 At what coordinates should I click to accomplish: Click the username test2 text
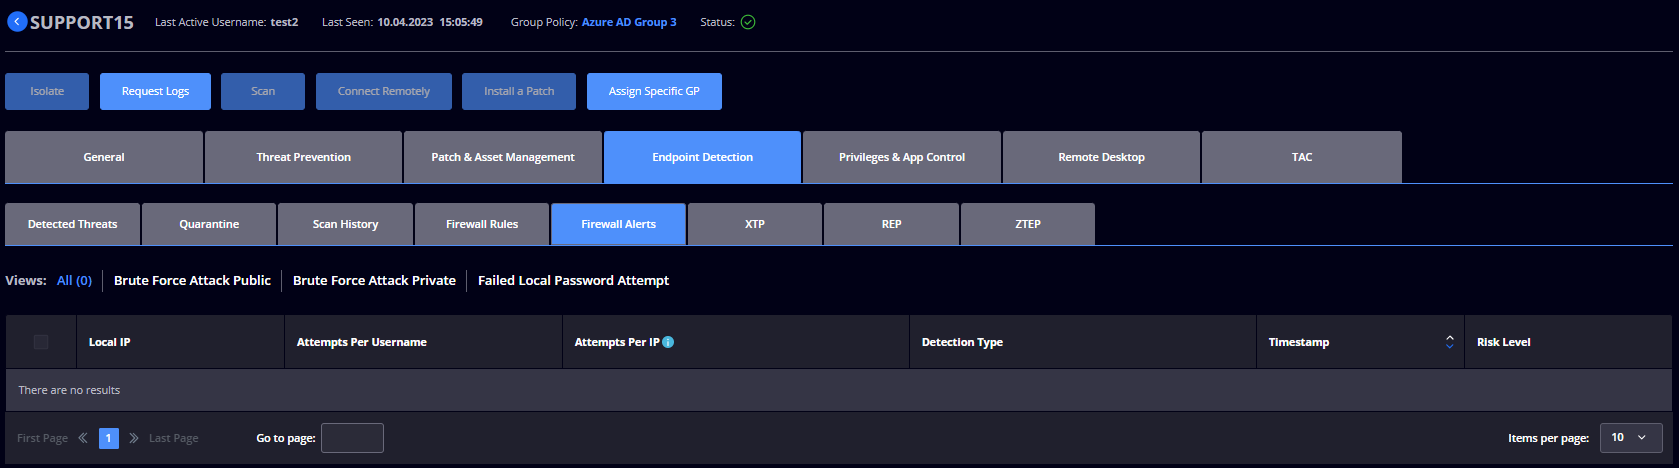284,22
